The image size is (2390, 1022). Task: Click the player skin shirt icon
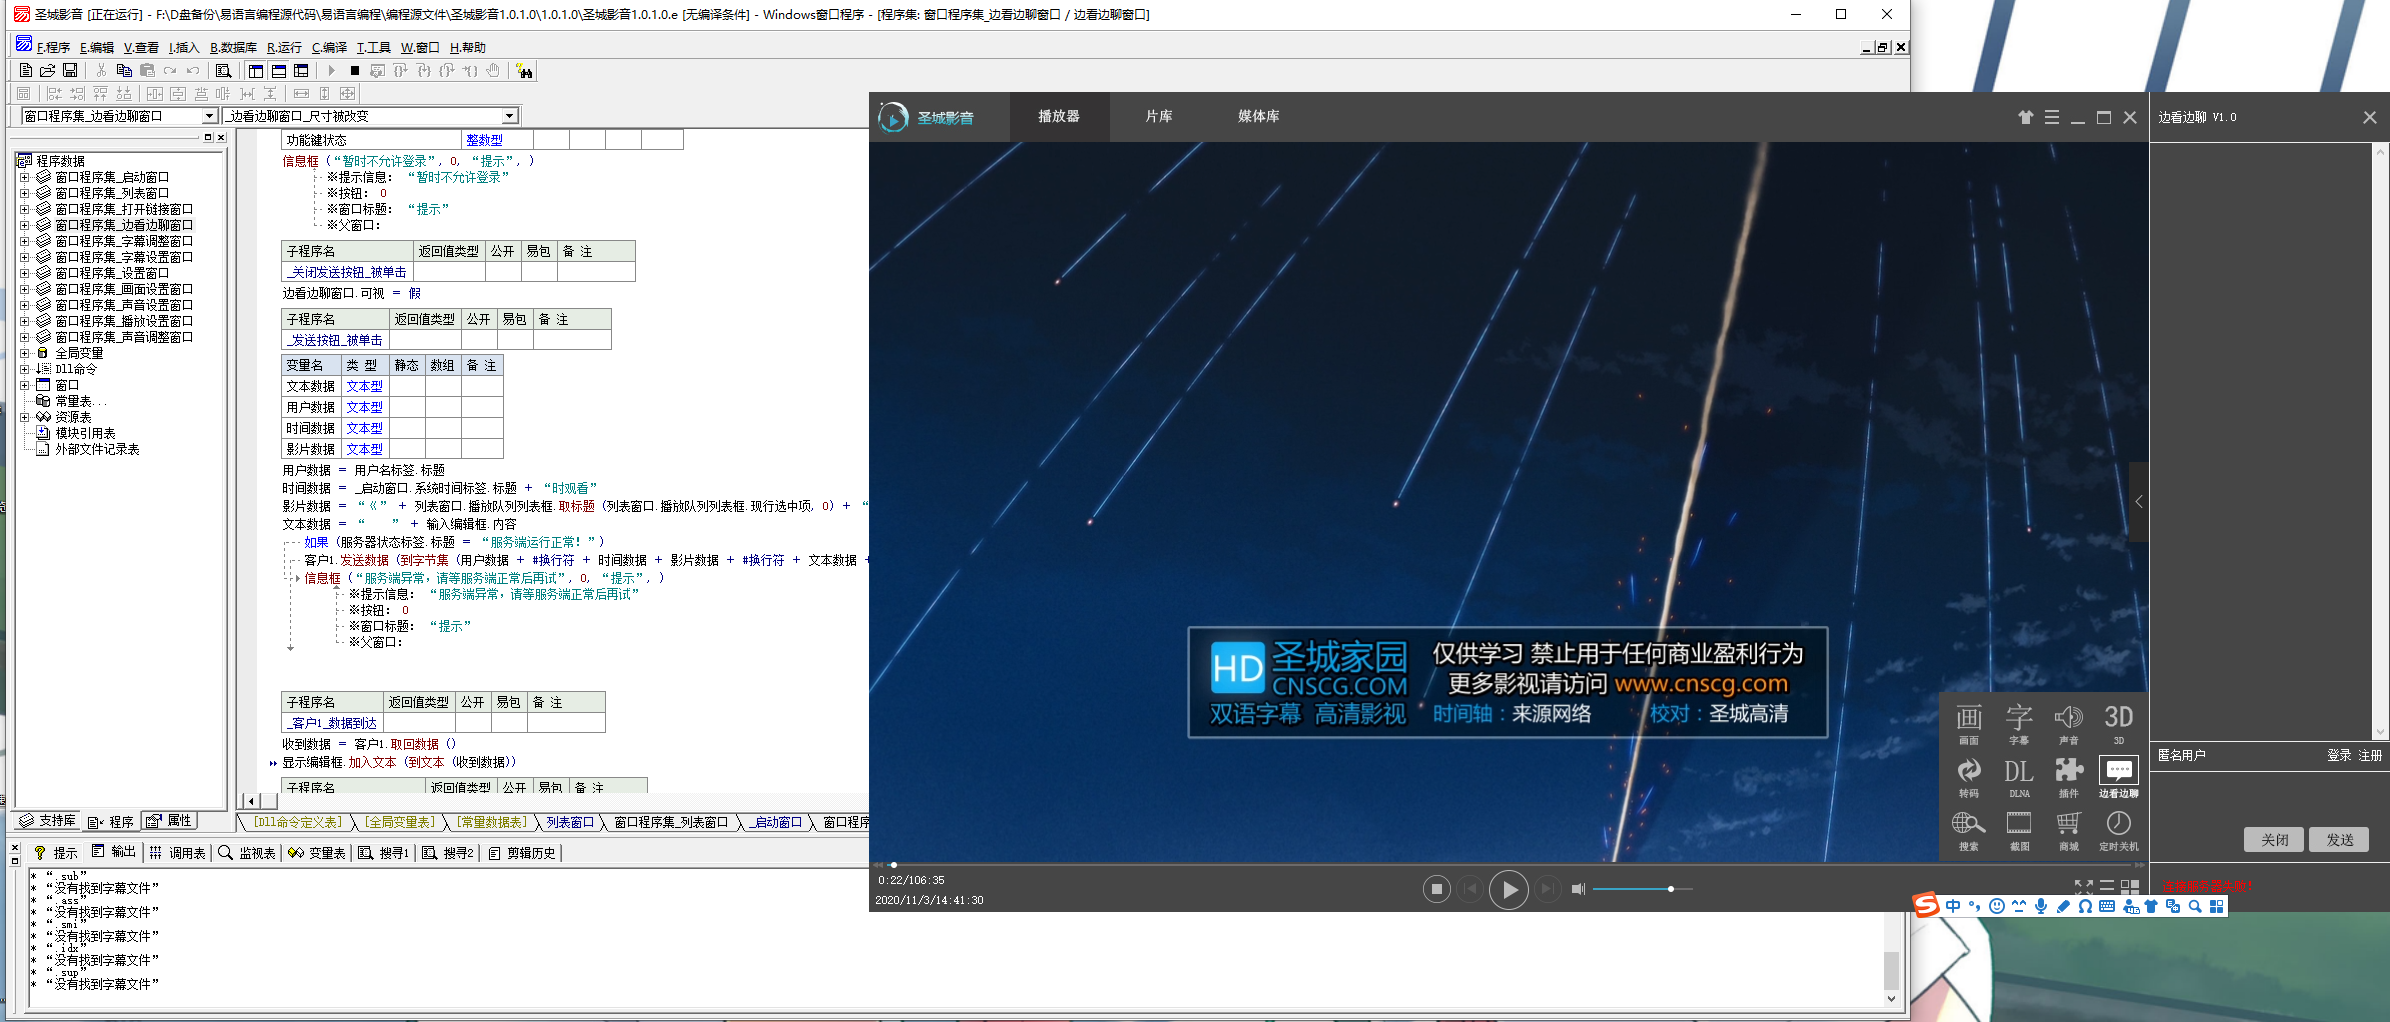coord(2025,117)
